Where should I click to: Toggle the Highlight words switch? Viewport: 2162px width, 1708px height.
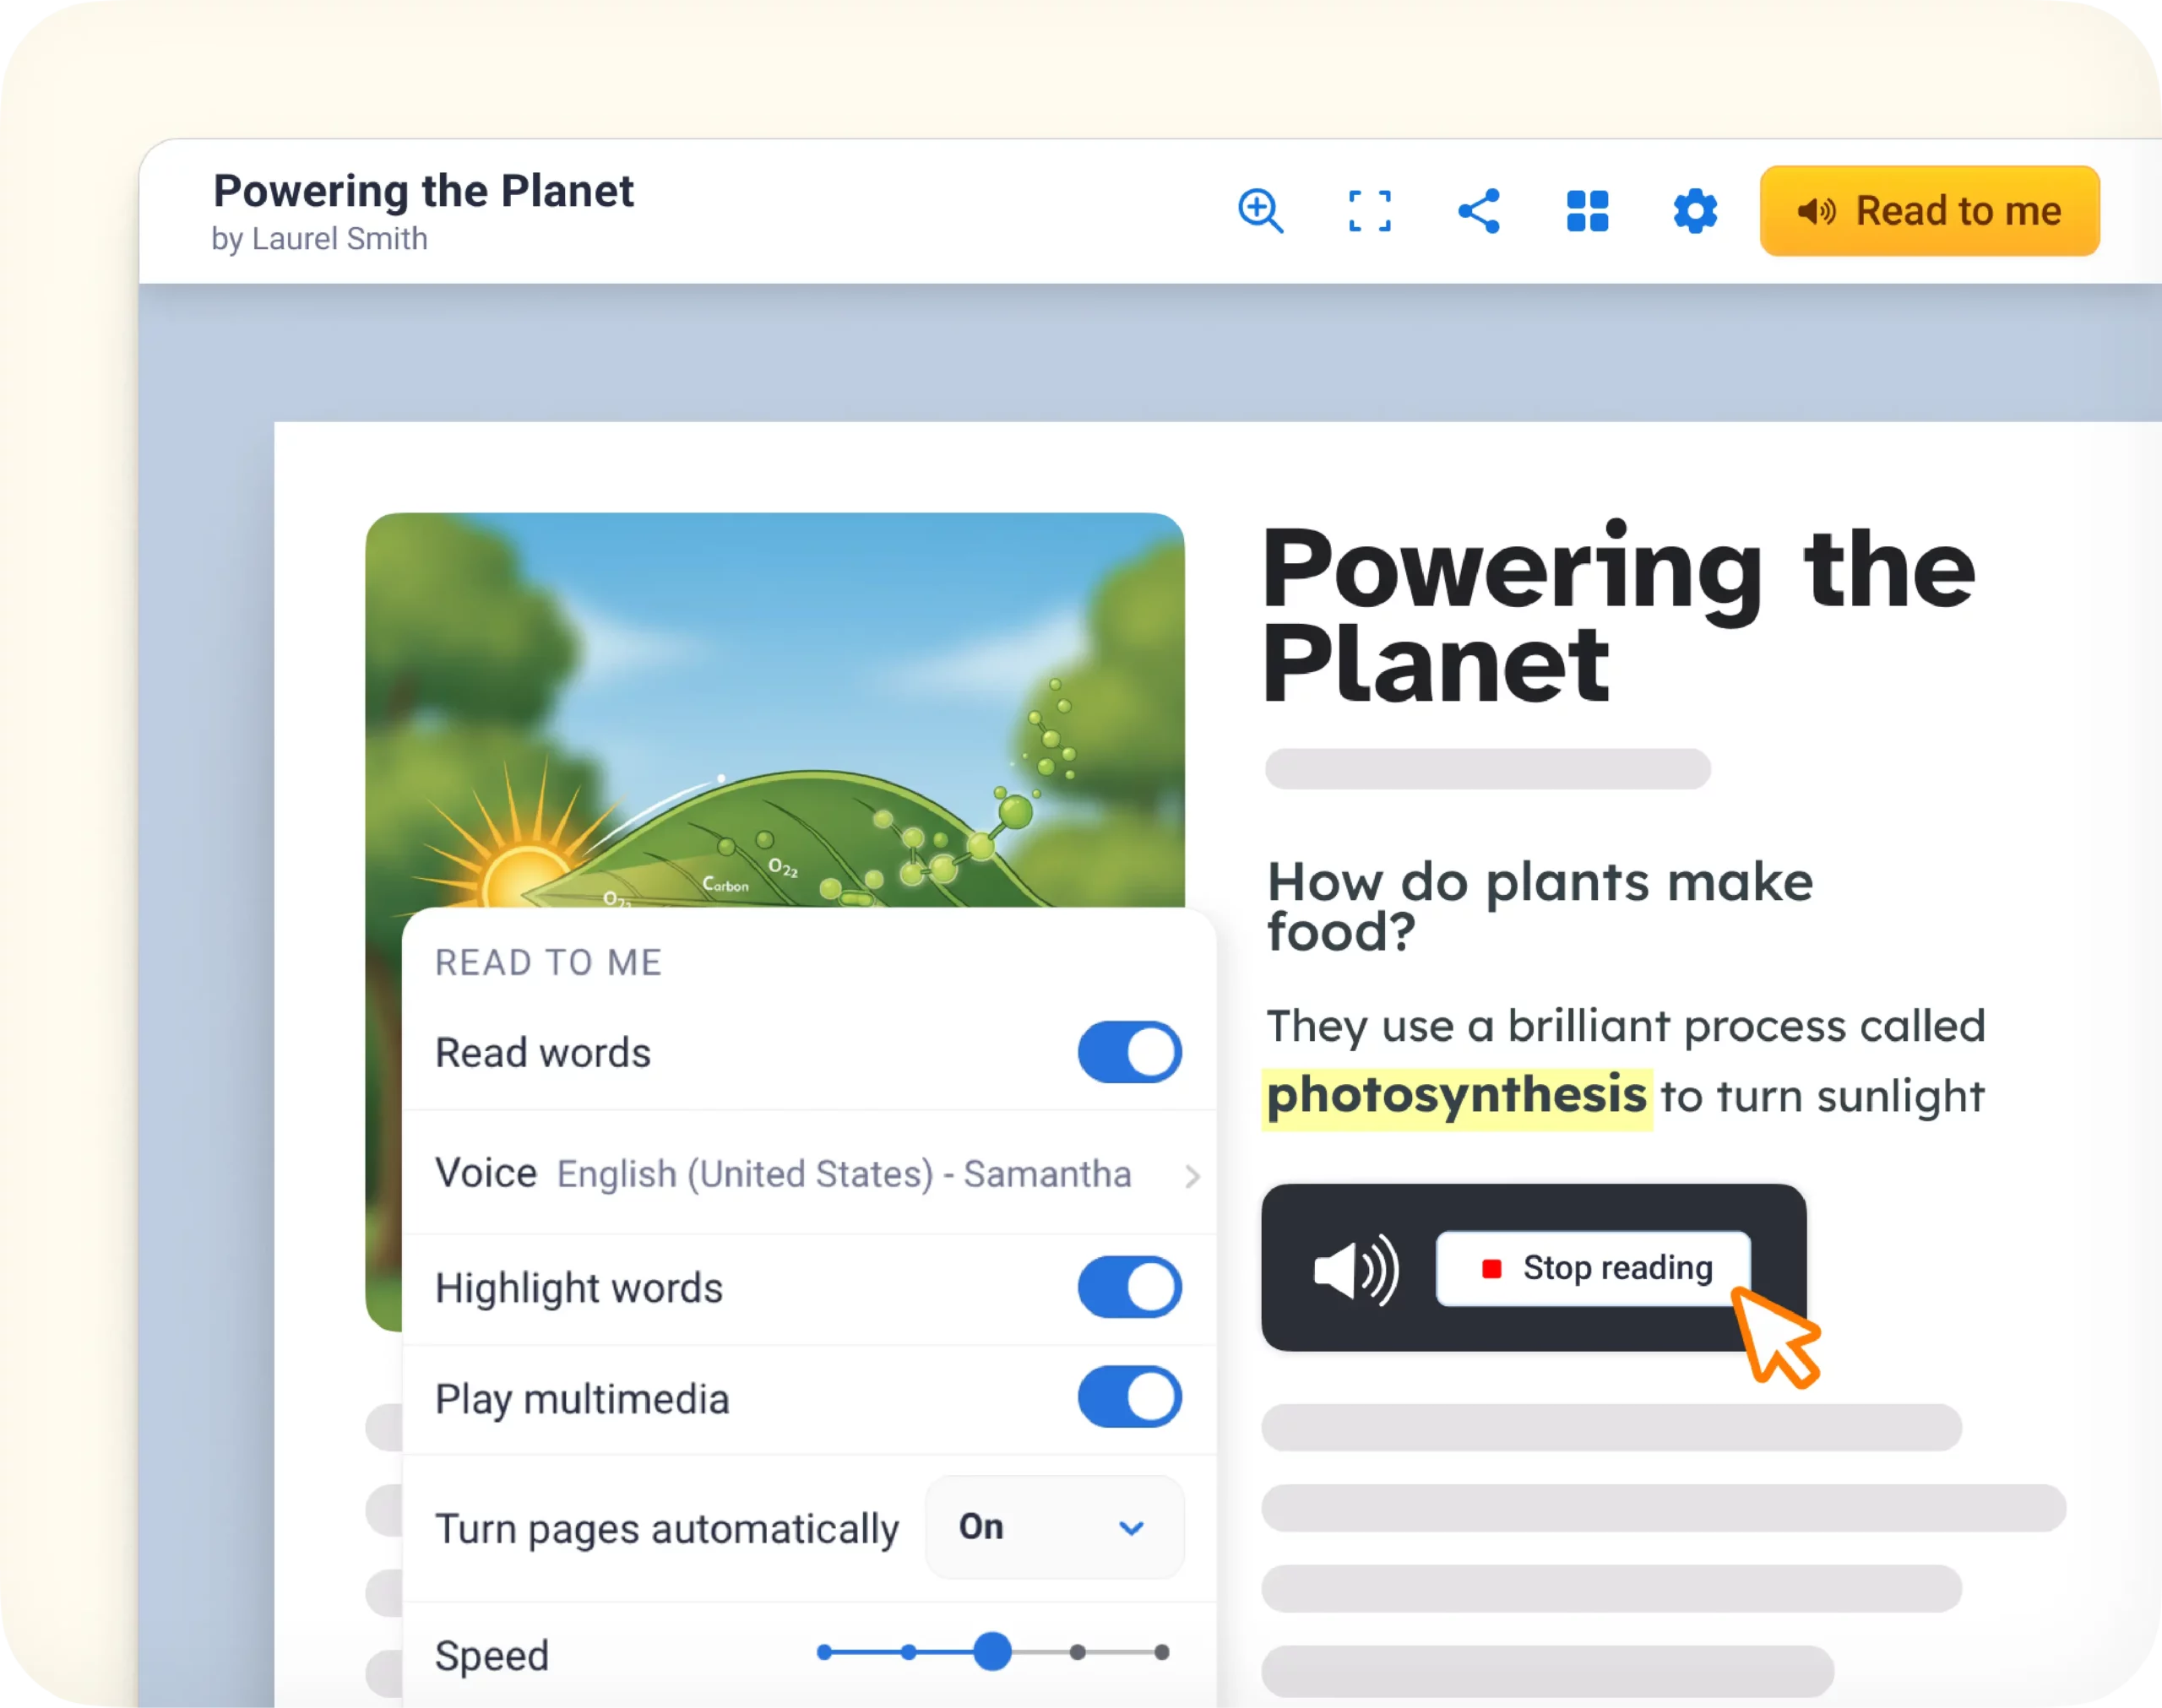click(1129, 1287)
